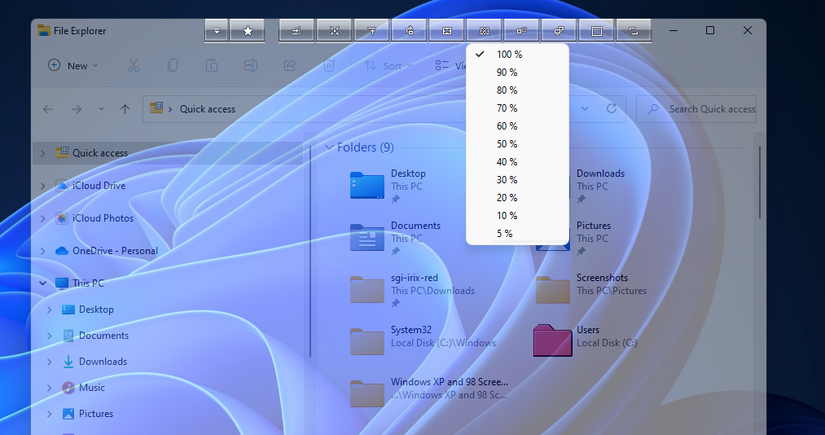Expand OneDrive - Personal tree node

(x=43, y=251)
